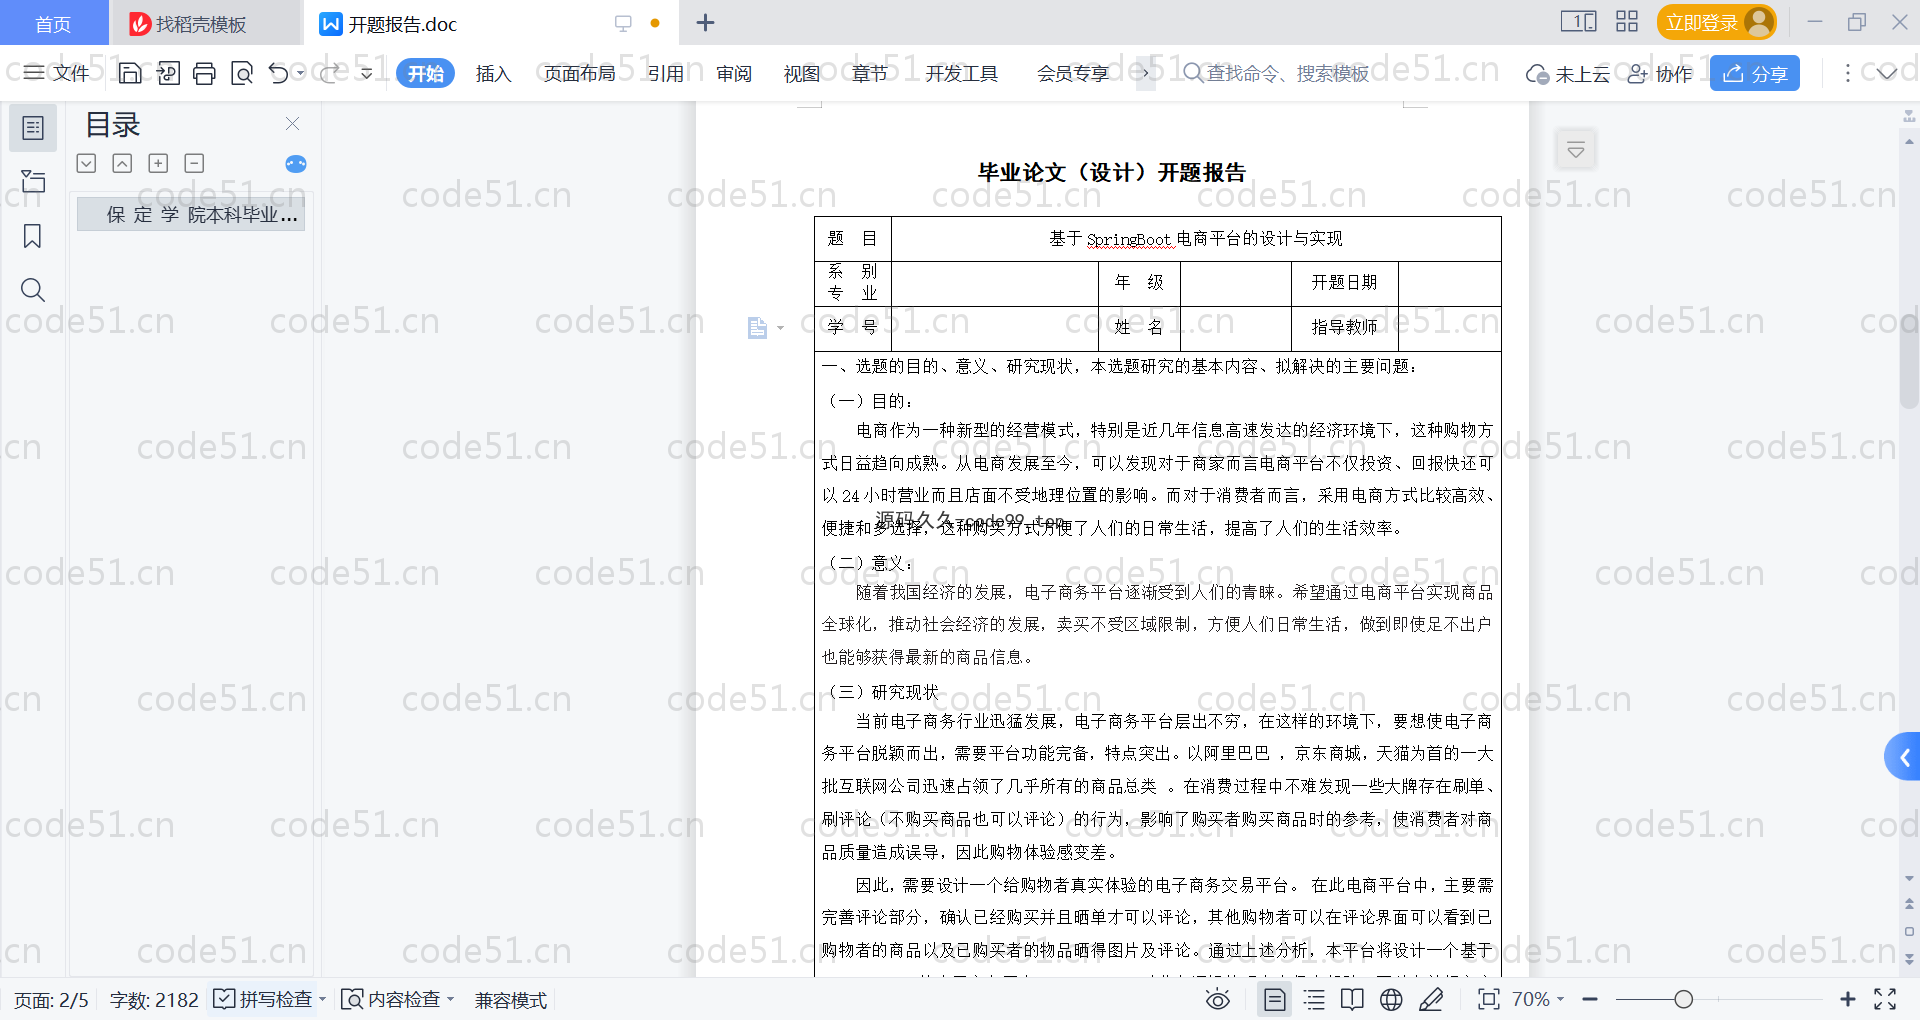
Task: Switch to outline view icon
Action: (1314, 999)
